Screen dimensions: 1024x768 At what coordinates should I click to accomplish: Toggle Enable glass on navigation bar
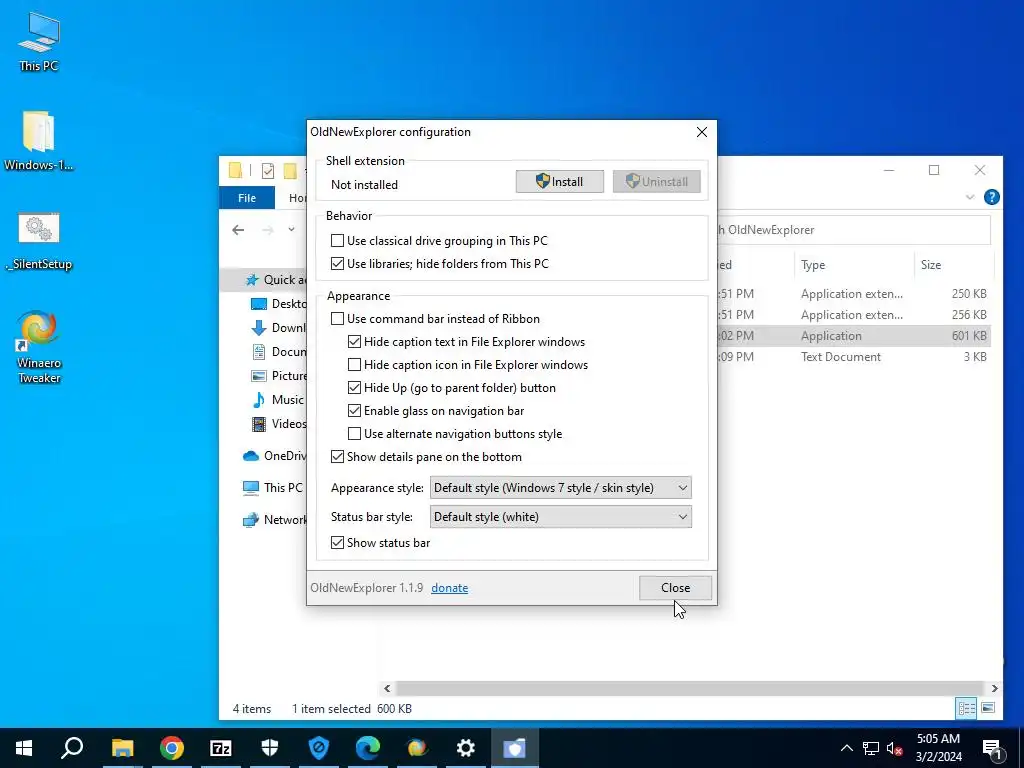click(x=354, y=411)
